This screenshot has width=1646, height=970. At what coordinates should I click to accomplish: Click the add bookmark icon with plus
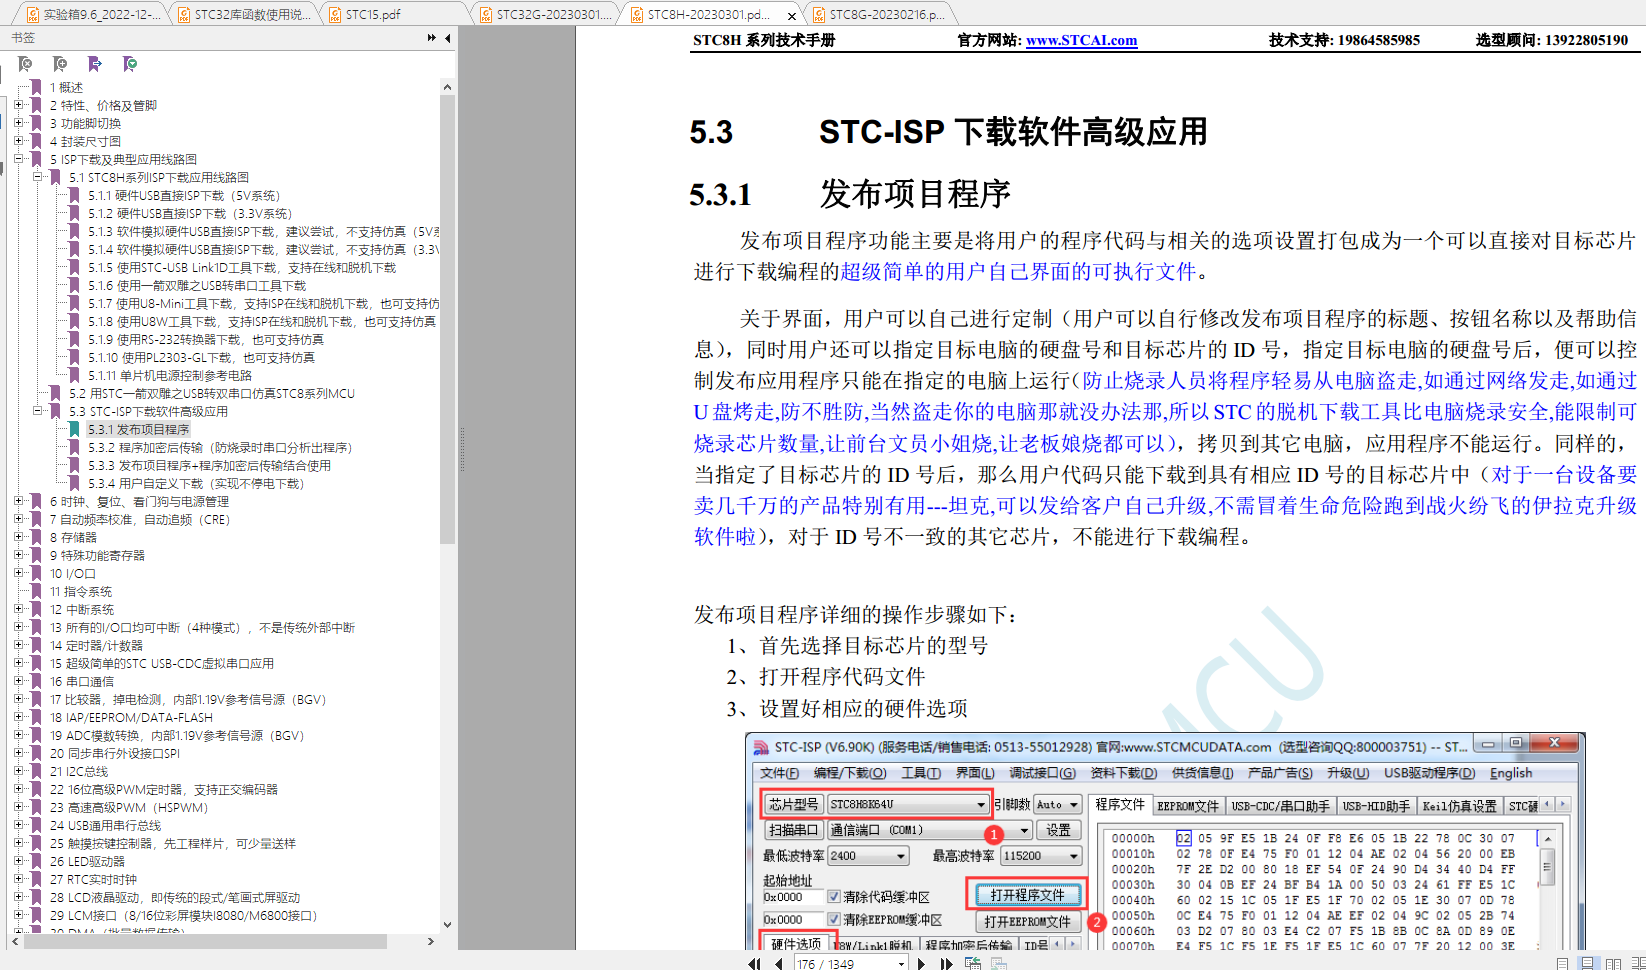coord(60,64)
